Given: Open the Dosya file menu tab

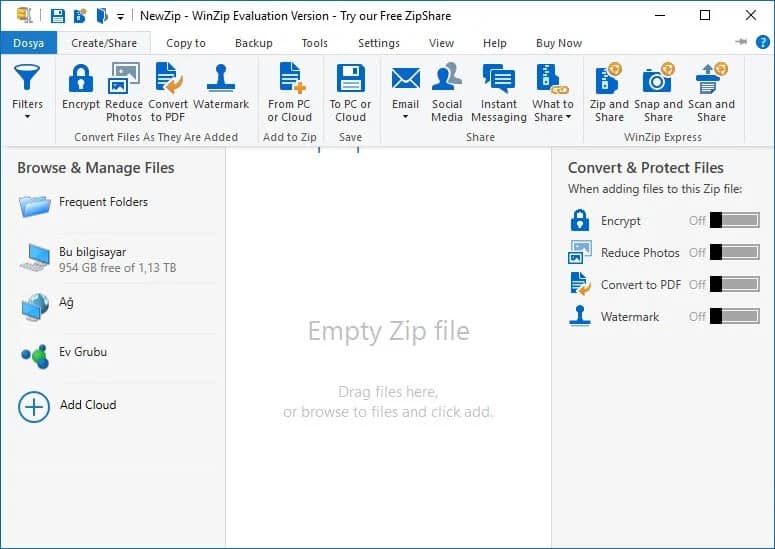Looking at the screenshot, I should (x=28, y=43).
